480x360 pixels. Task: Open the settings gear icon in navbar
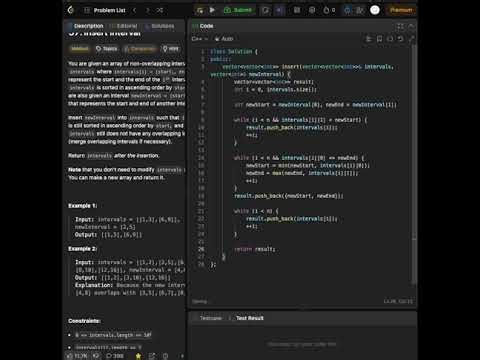312,10
